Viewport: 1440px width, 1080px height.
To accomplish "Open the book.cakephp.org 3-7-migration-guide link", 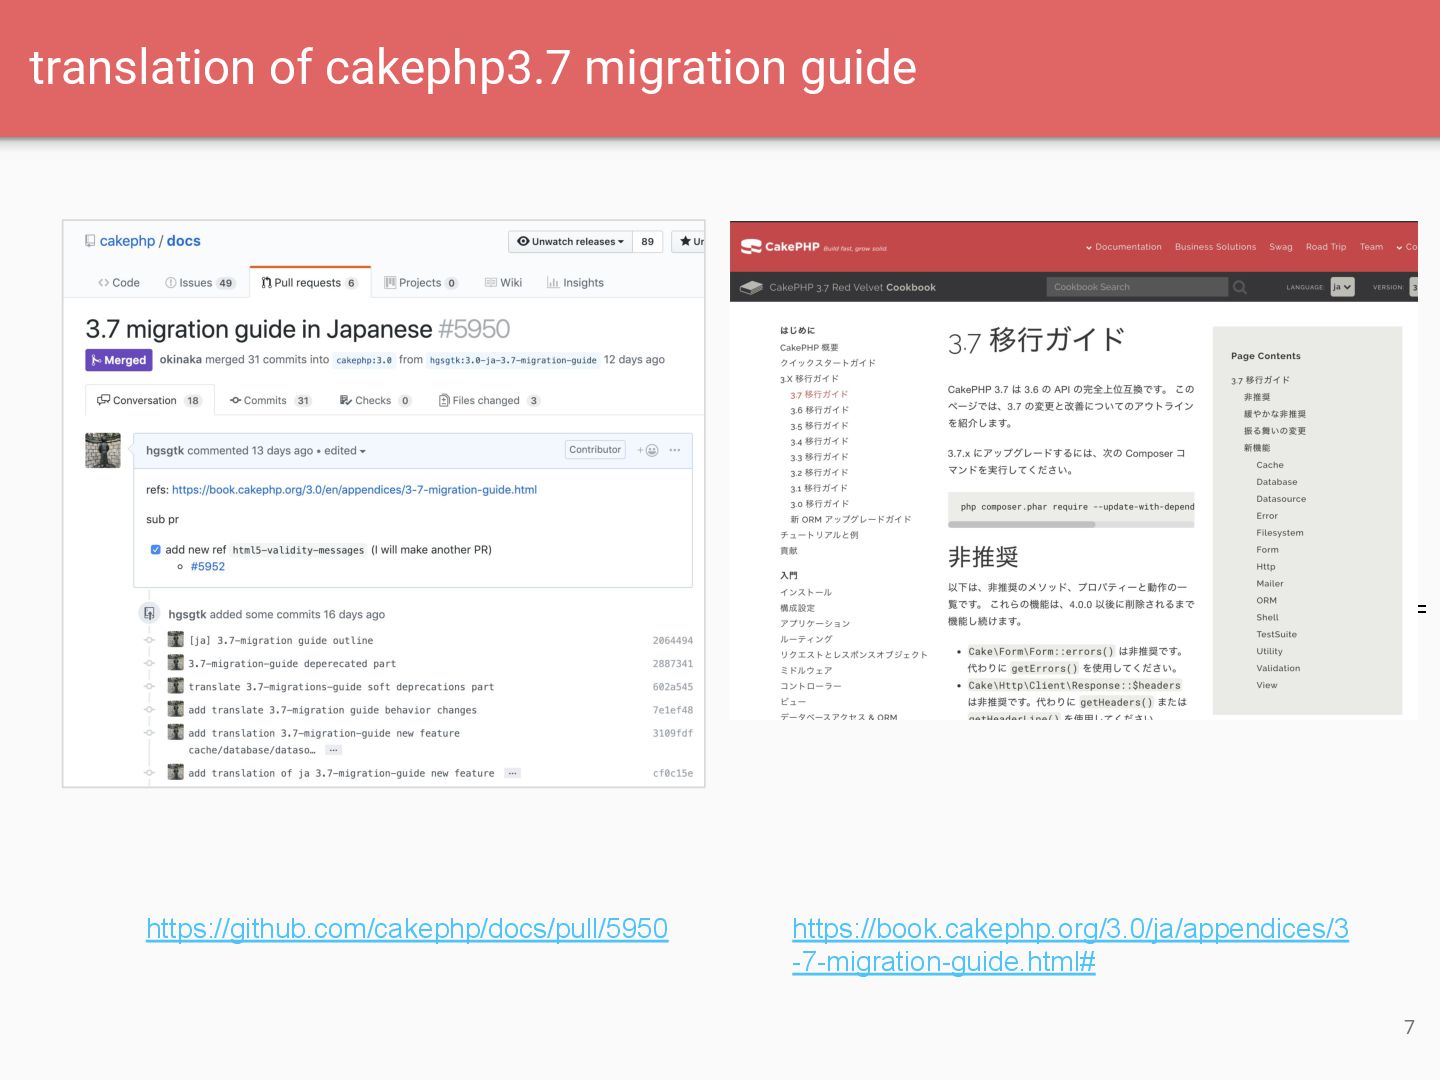I will pyautogui.click(x=1070, y=945).
